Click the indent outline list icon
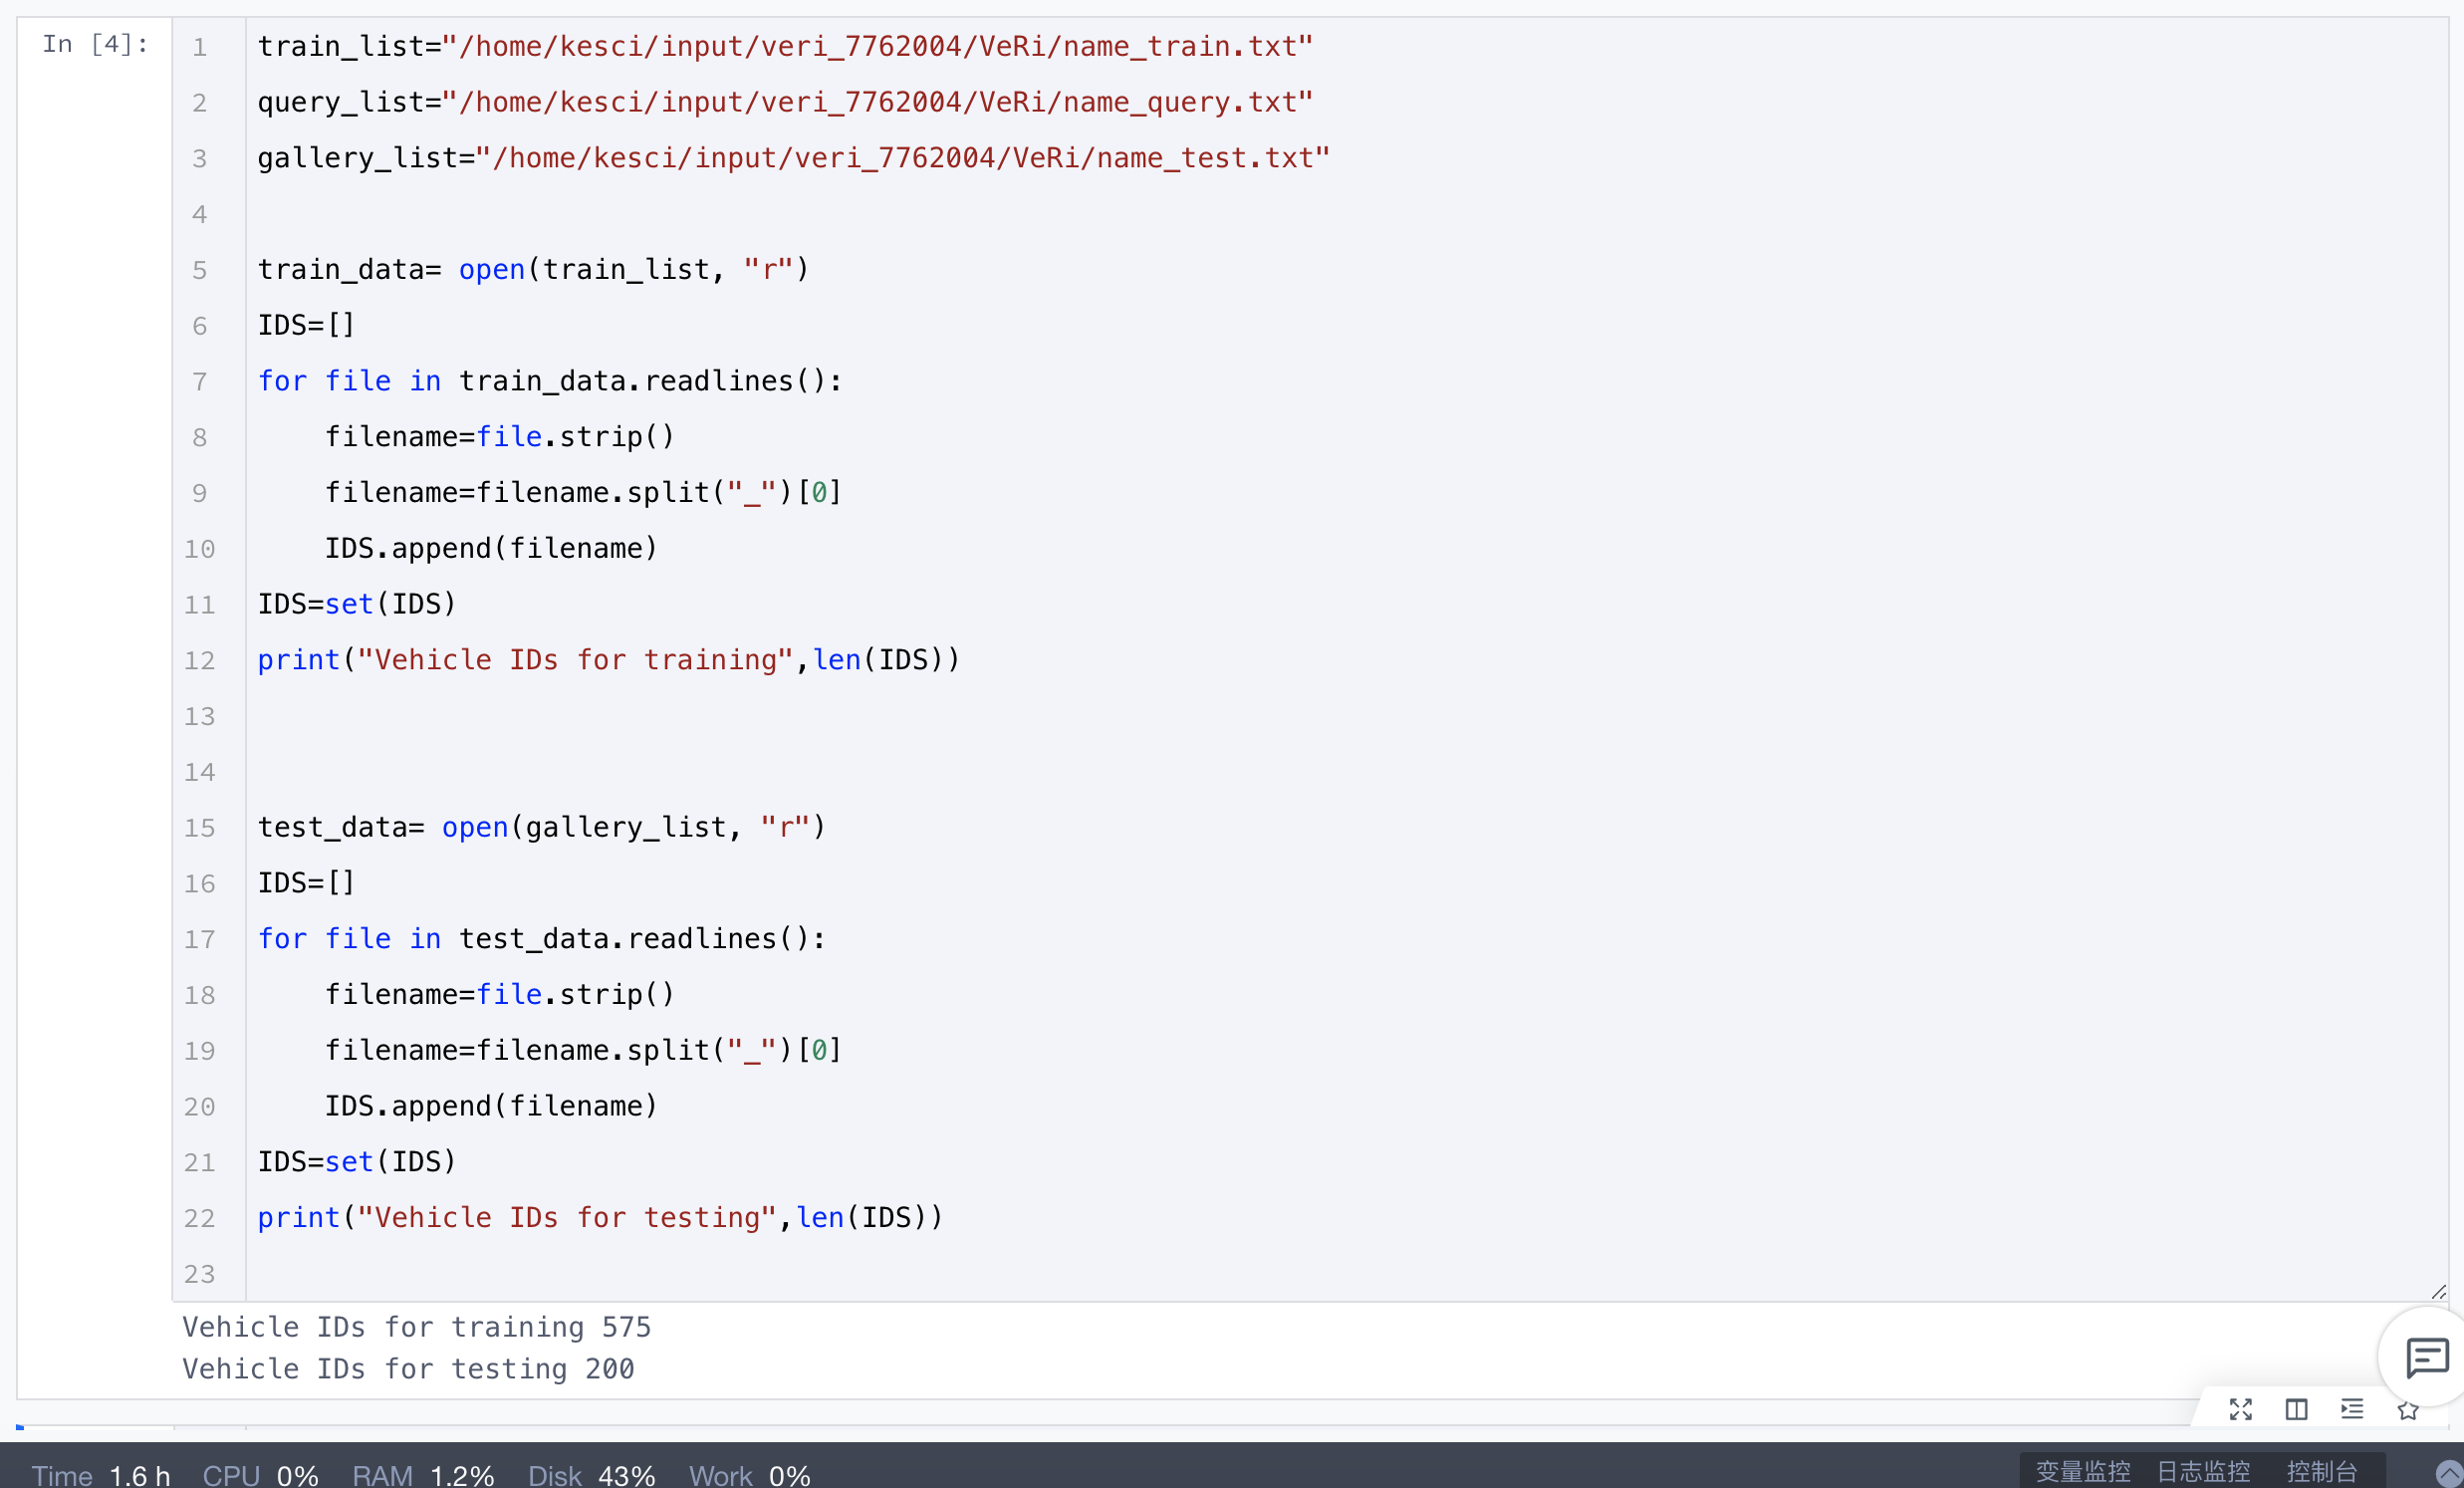The image size is (2464, 1488). (x=2352, y=1409)
